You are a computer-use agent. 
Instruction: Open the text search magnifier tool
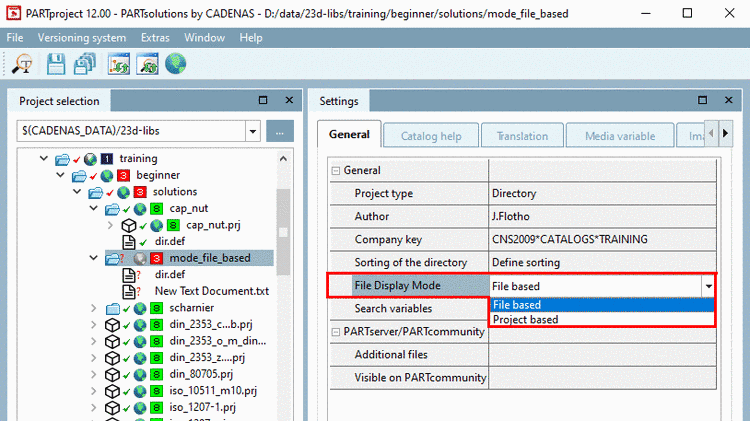pos(22,64)
